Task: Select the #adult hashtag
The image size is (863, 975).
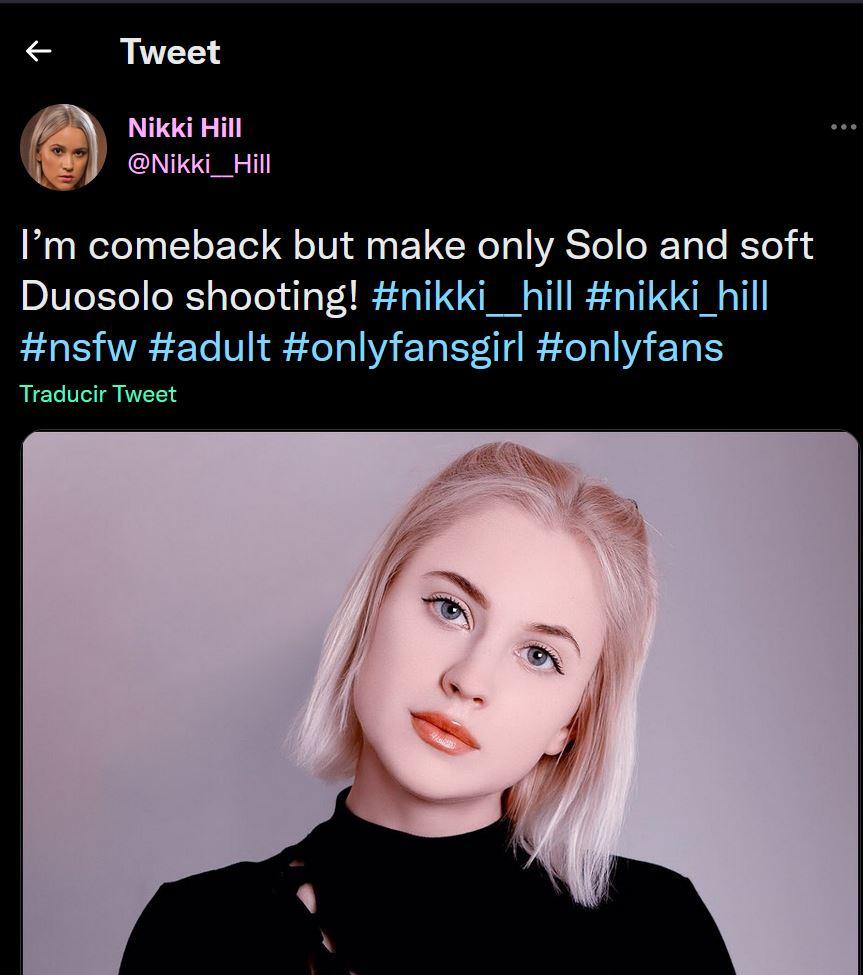Action: (209, 347)
